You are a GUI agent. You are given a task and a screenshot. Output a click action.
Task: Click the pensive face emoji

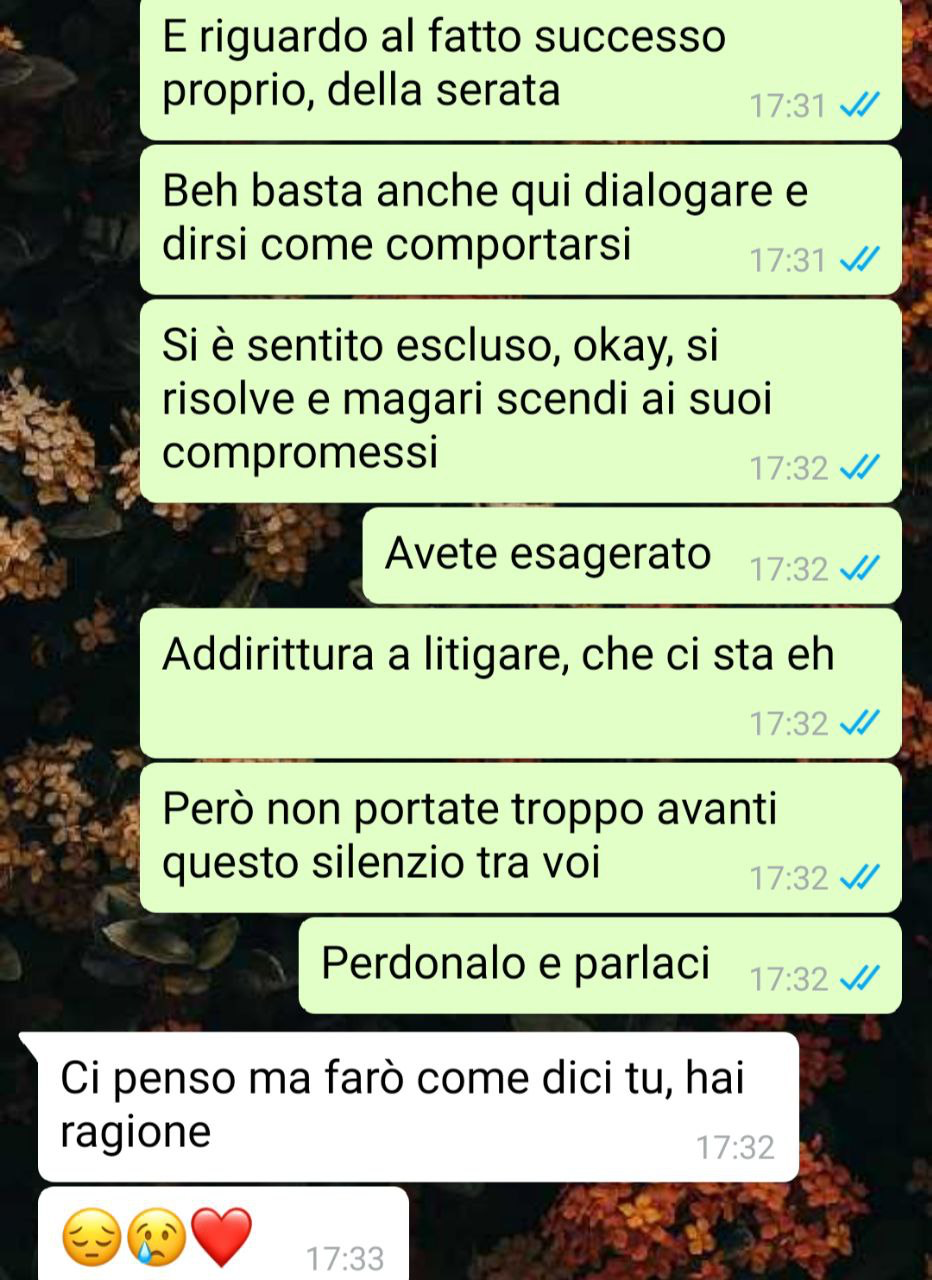[x=93, y=1237]
